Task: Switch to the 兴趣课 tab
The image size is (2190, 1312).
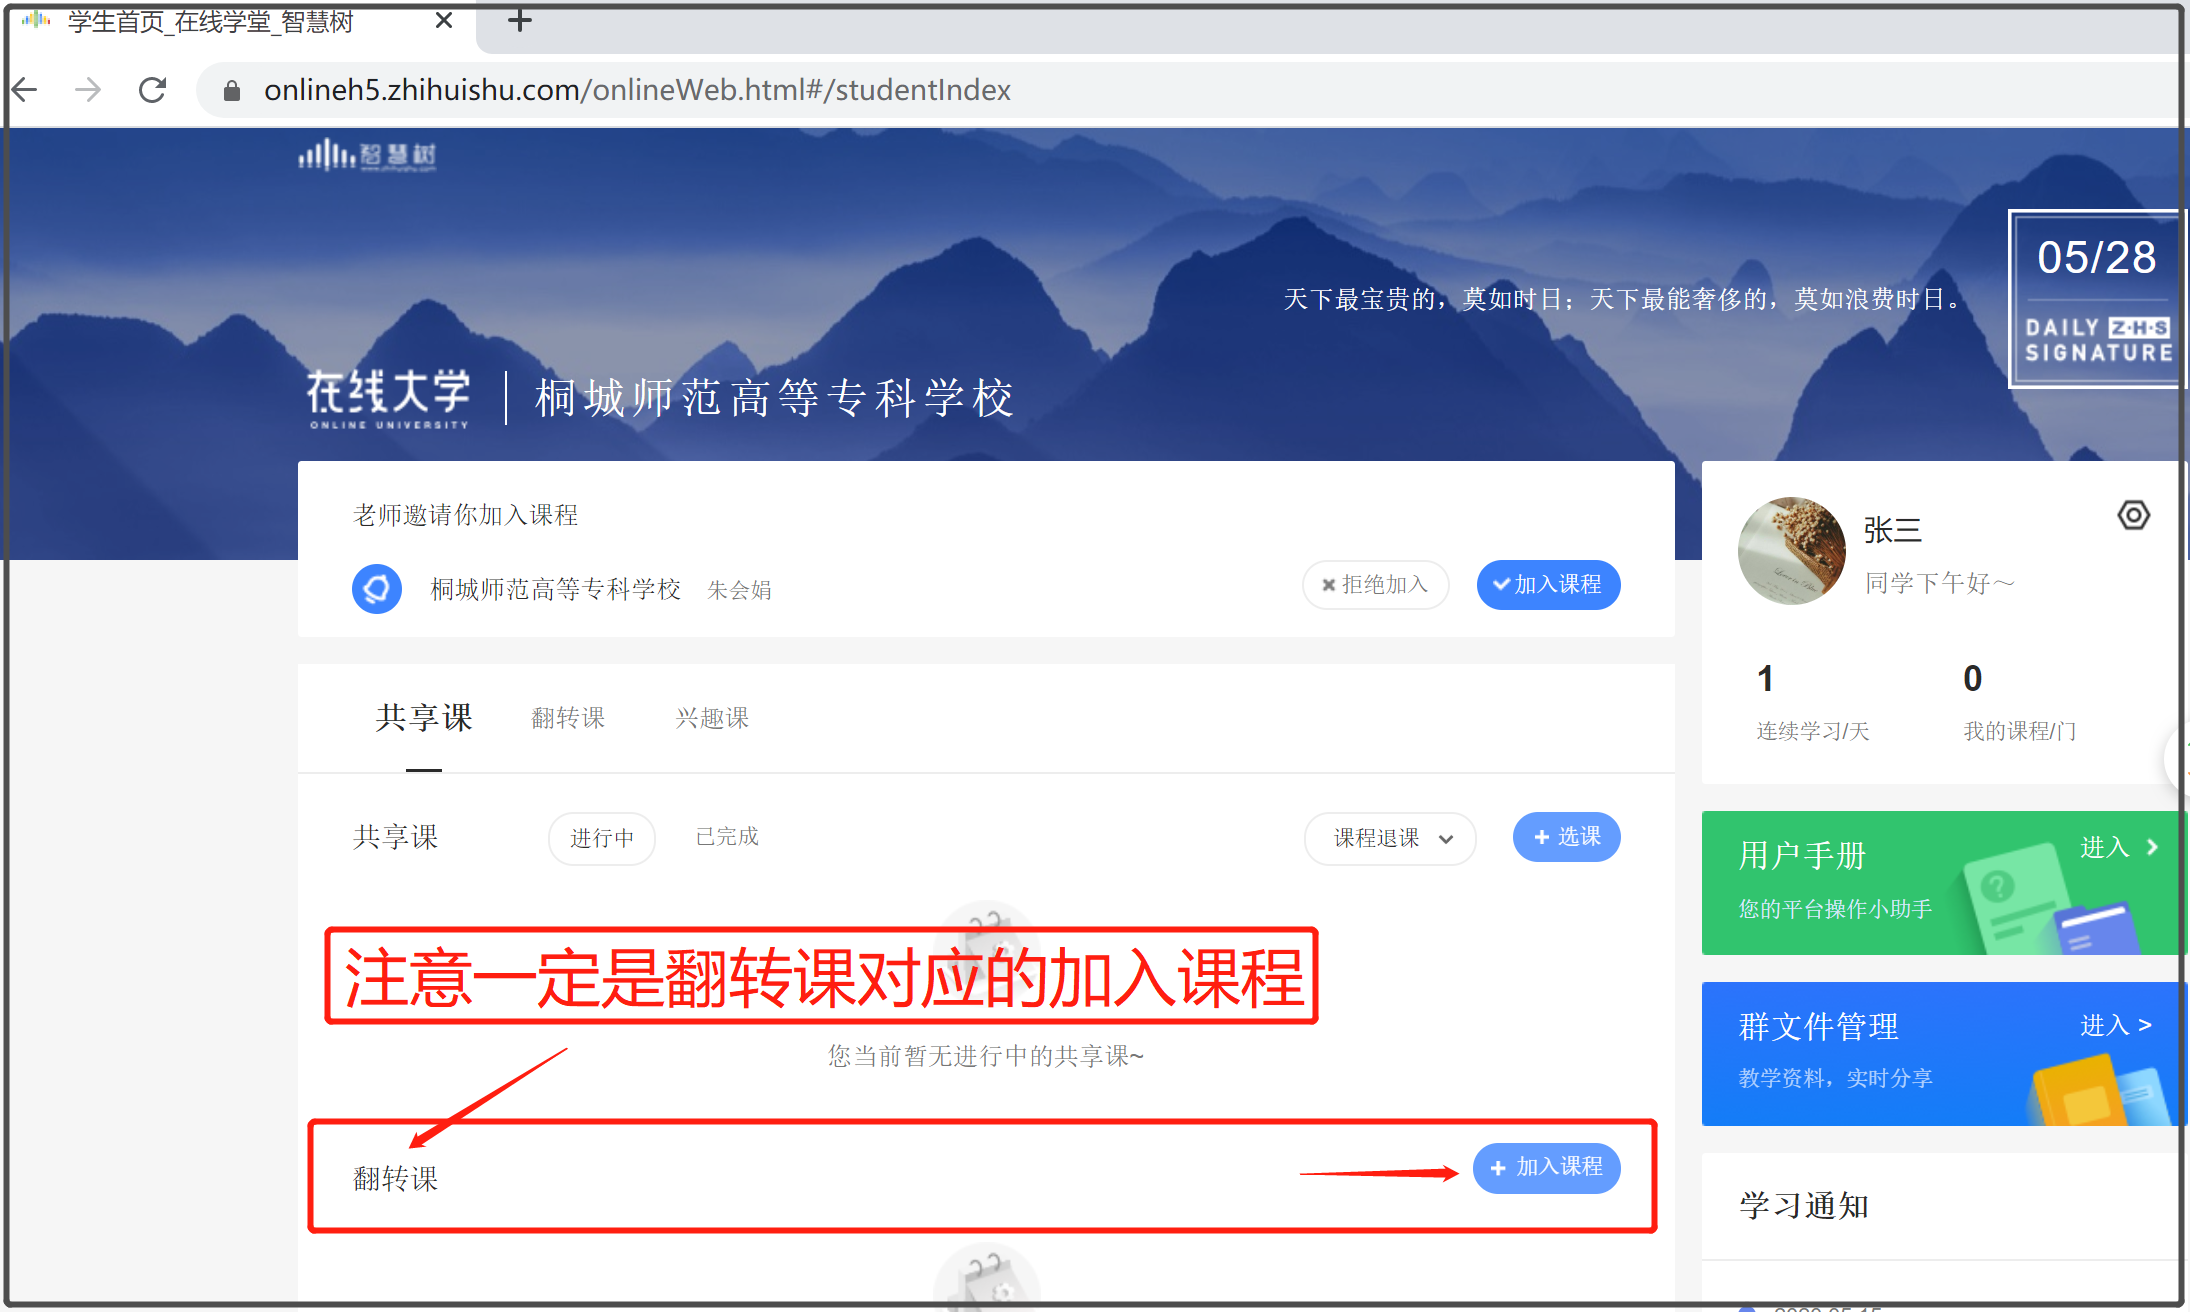Action: click(x=712, y=718)
